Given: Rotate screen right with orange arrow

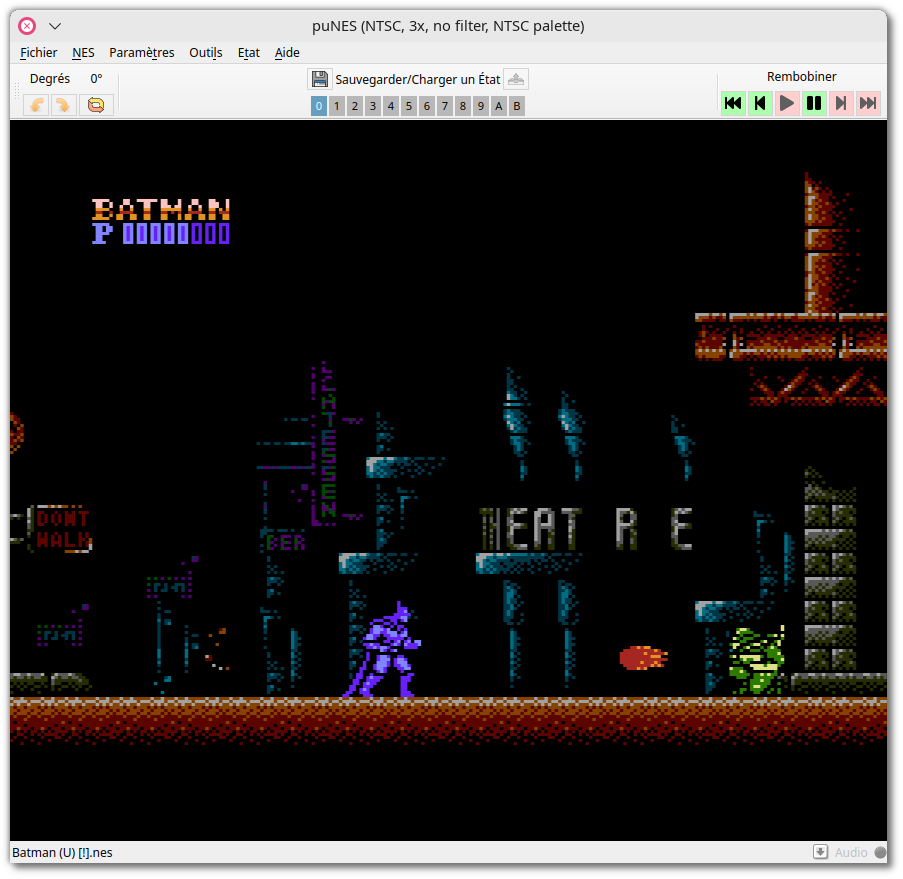Looking at the screenshot, I should click(x=63, y=105).
